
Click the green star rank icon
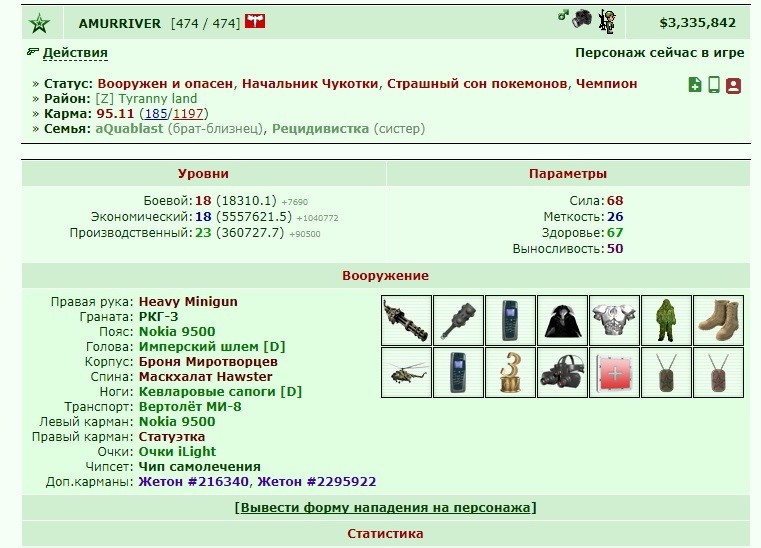[x=39, y=23]
